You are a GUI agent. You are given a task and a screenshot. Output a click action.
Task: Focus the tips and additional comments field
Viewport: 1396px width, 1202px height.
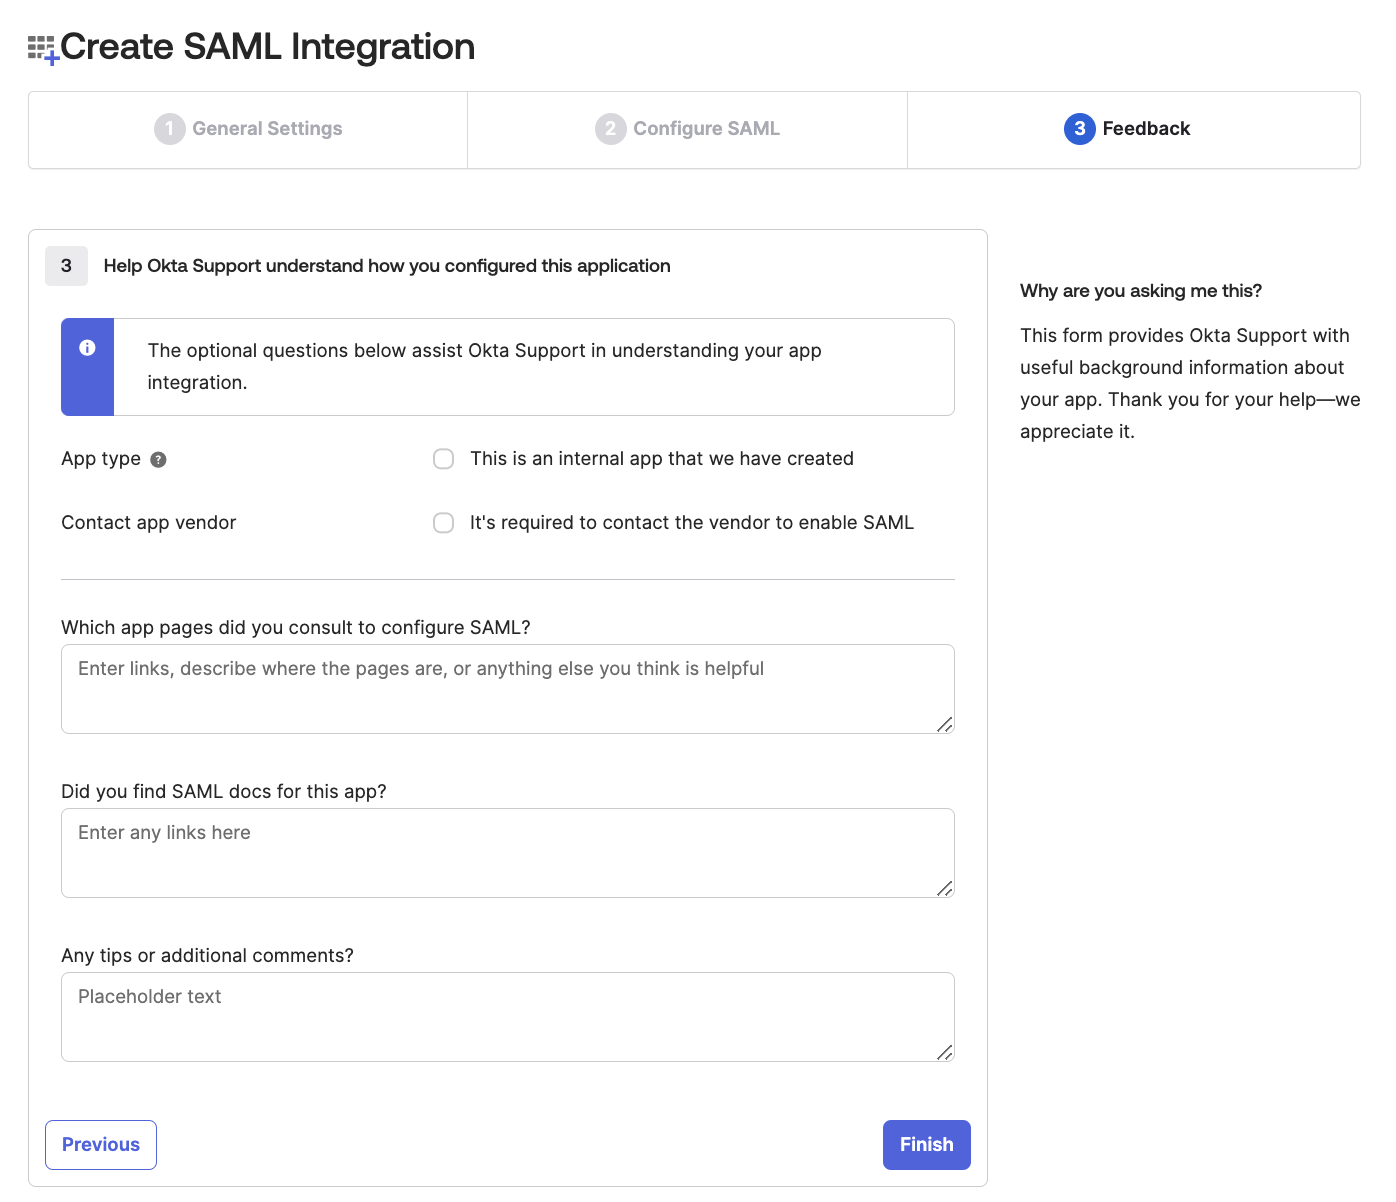pos(507,1016)
